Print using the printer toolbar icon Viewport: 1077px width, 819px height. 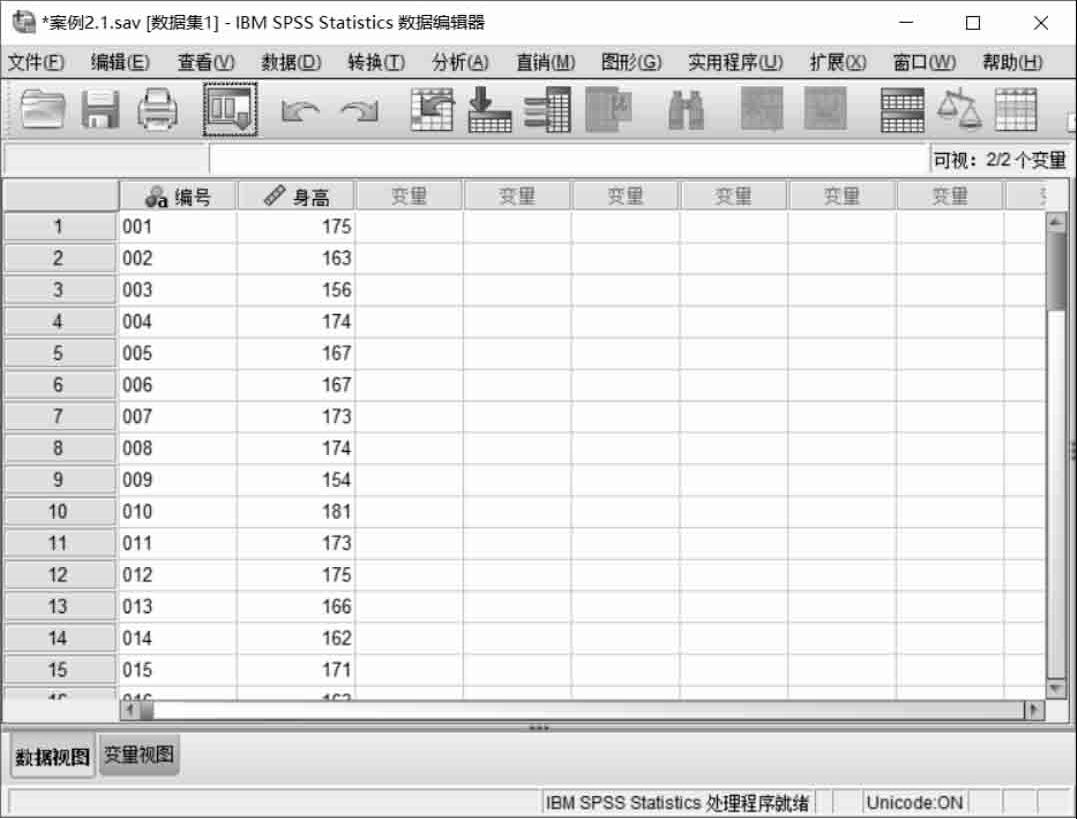pyautogui.click(x=157, y=109)
